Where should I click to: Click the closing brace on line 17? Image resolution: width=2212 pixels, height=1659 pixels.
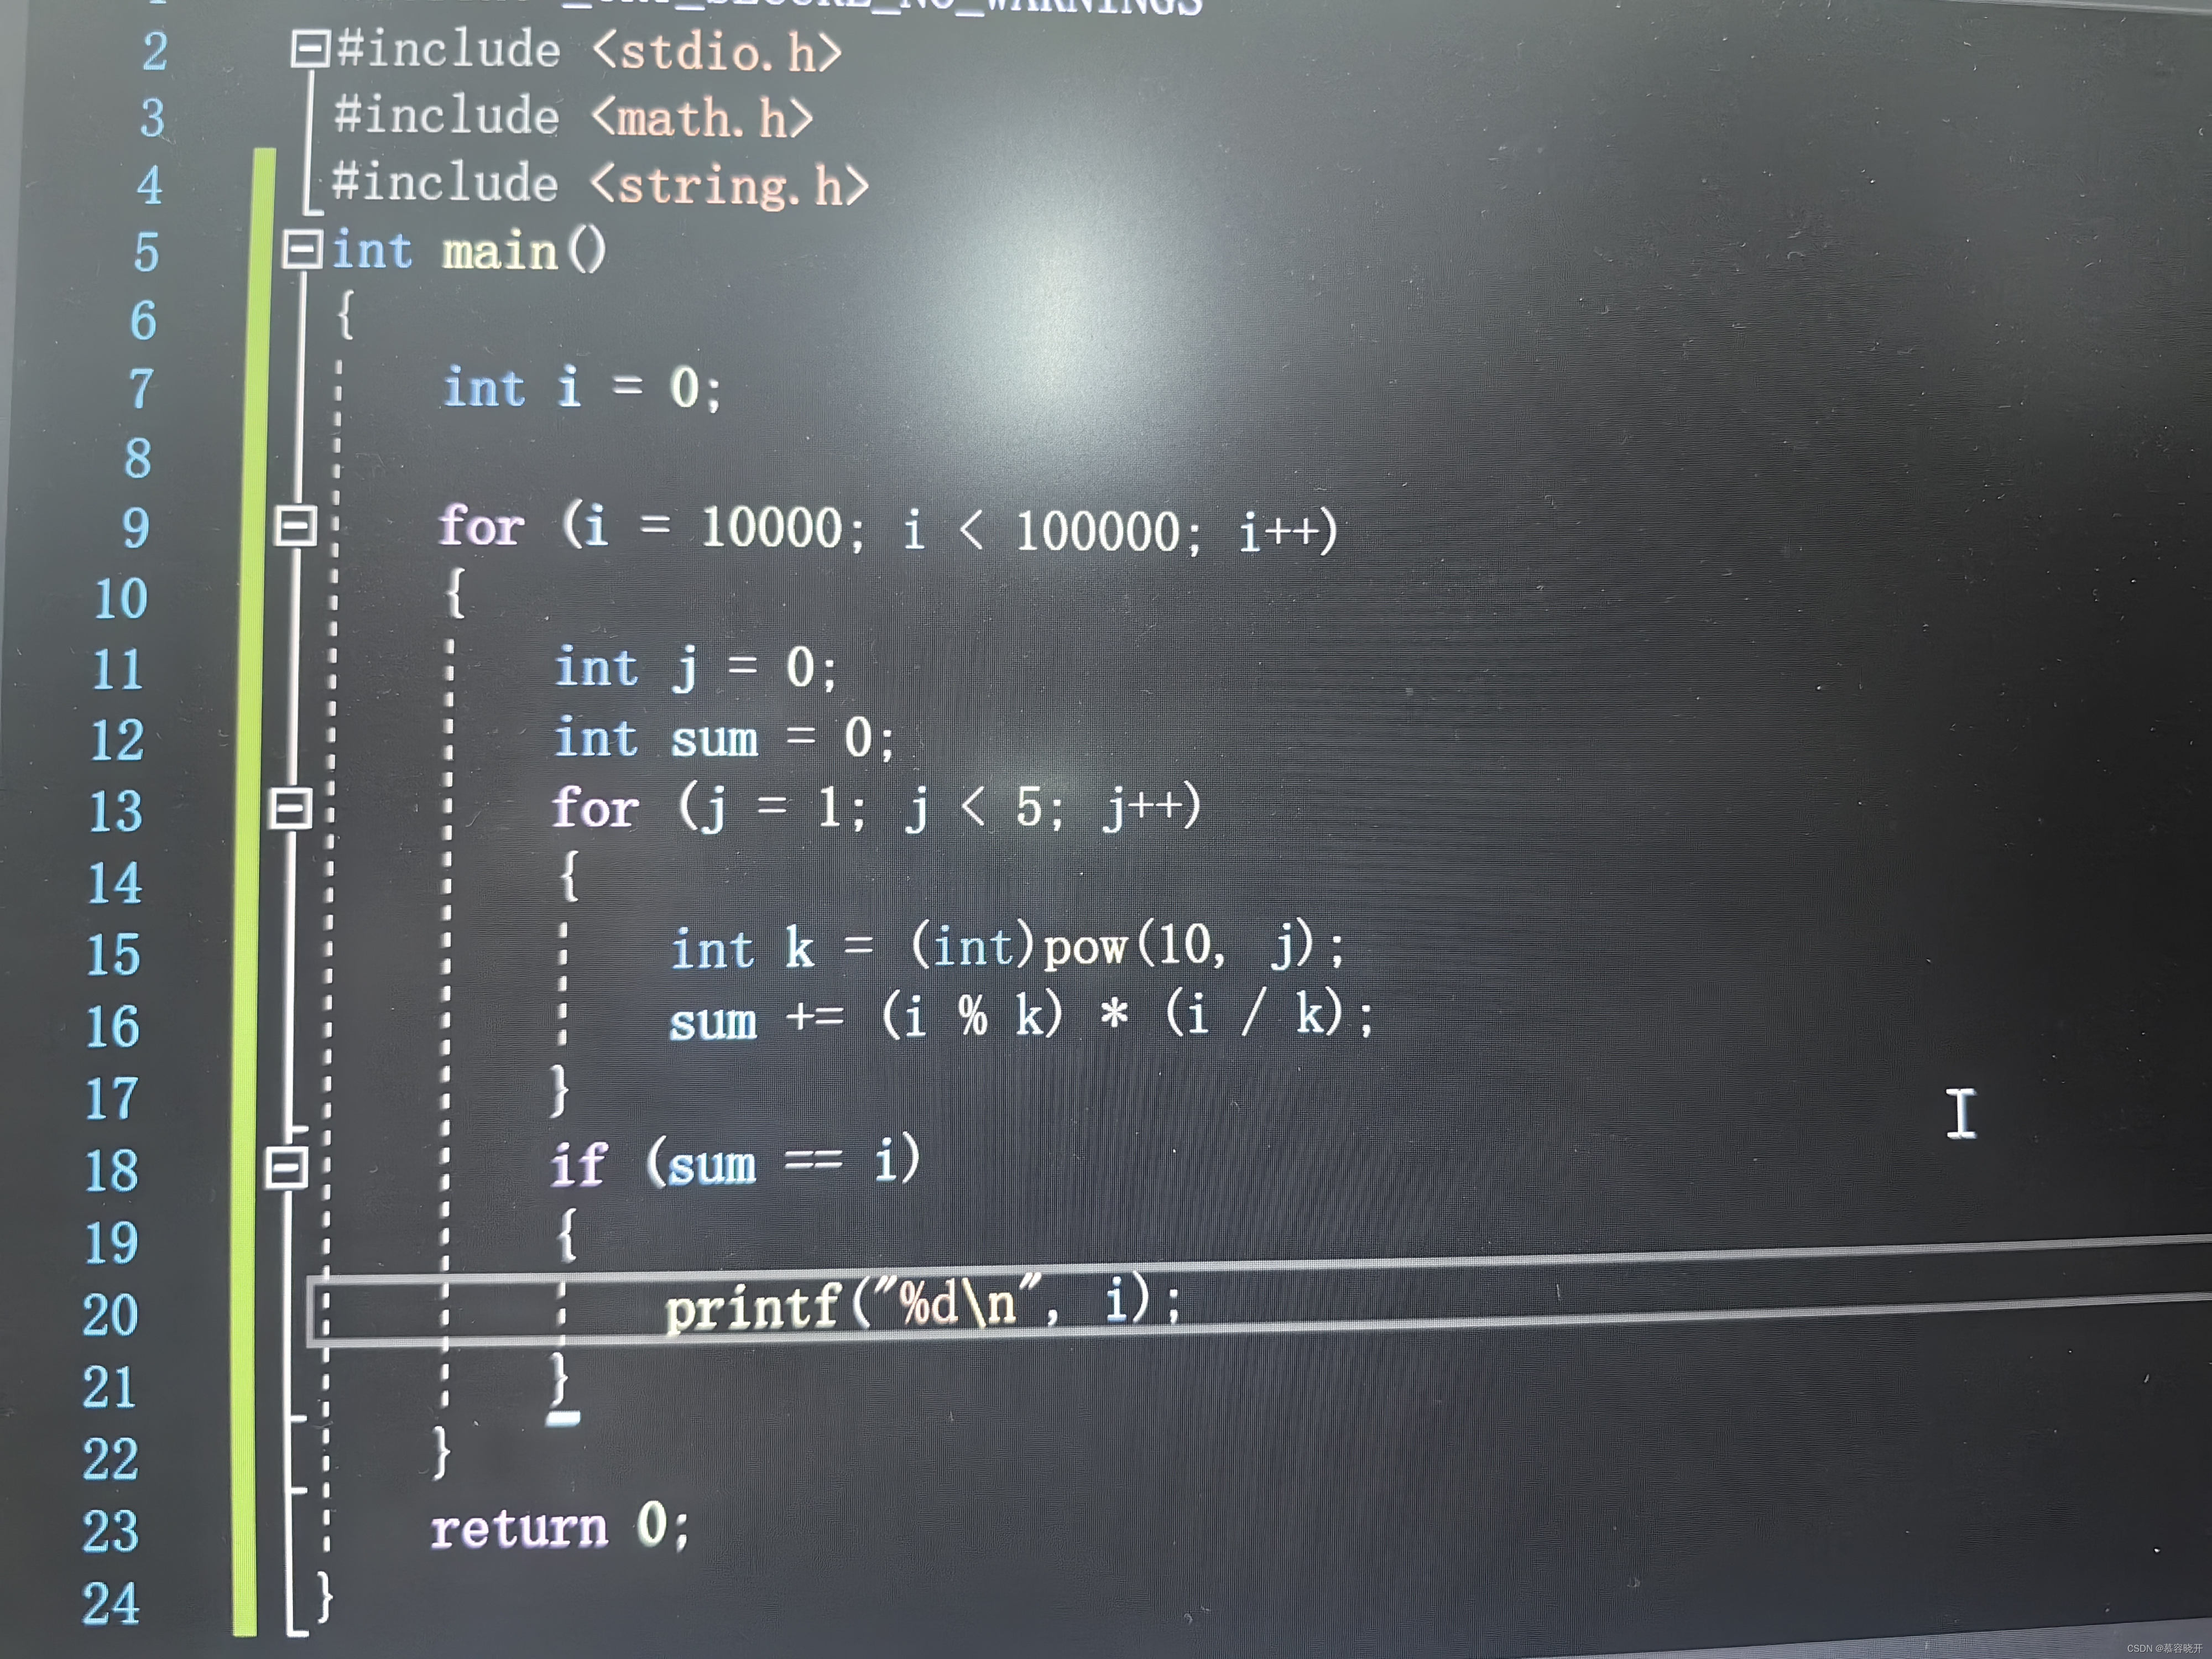click(x=560, y=1091)
